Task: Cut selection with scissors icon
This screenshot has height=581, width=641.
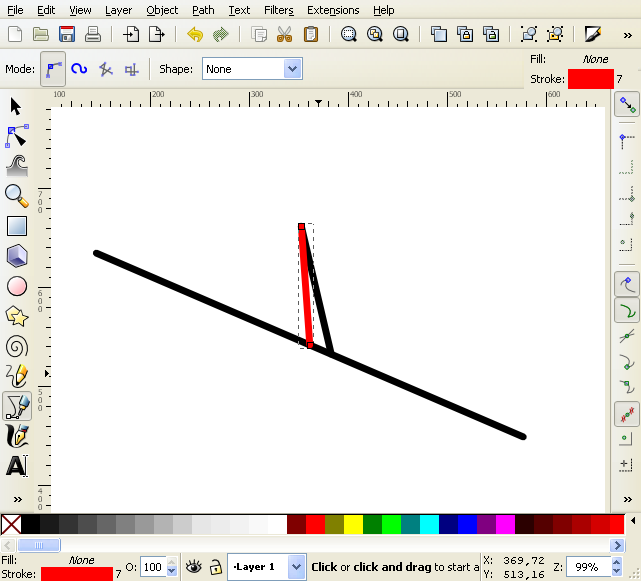Action: (285, 34)
